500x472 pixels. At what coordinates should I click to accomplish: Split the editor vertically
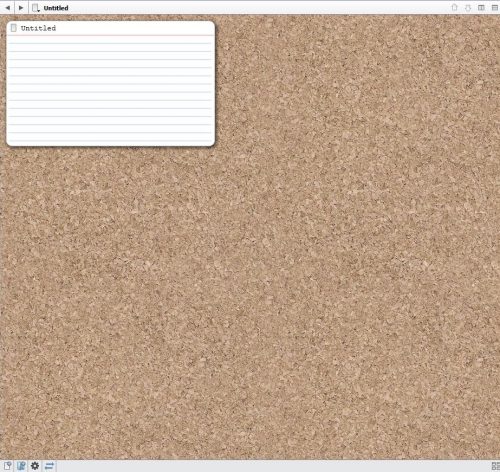pyautogui.click(x=481, y=7)
